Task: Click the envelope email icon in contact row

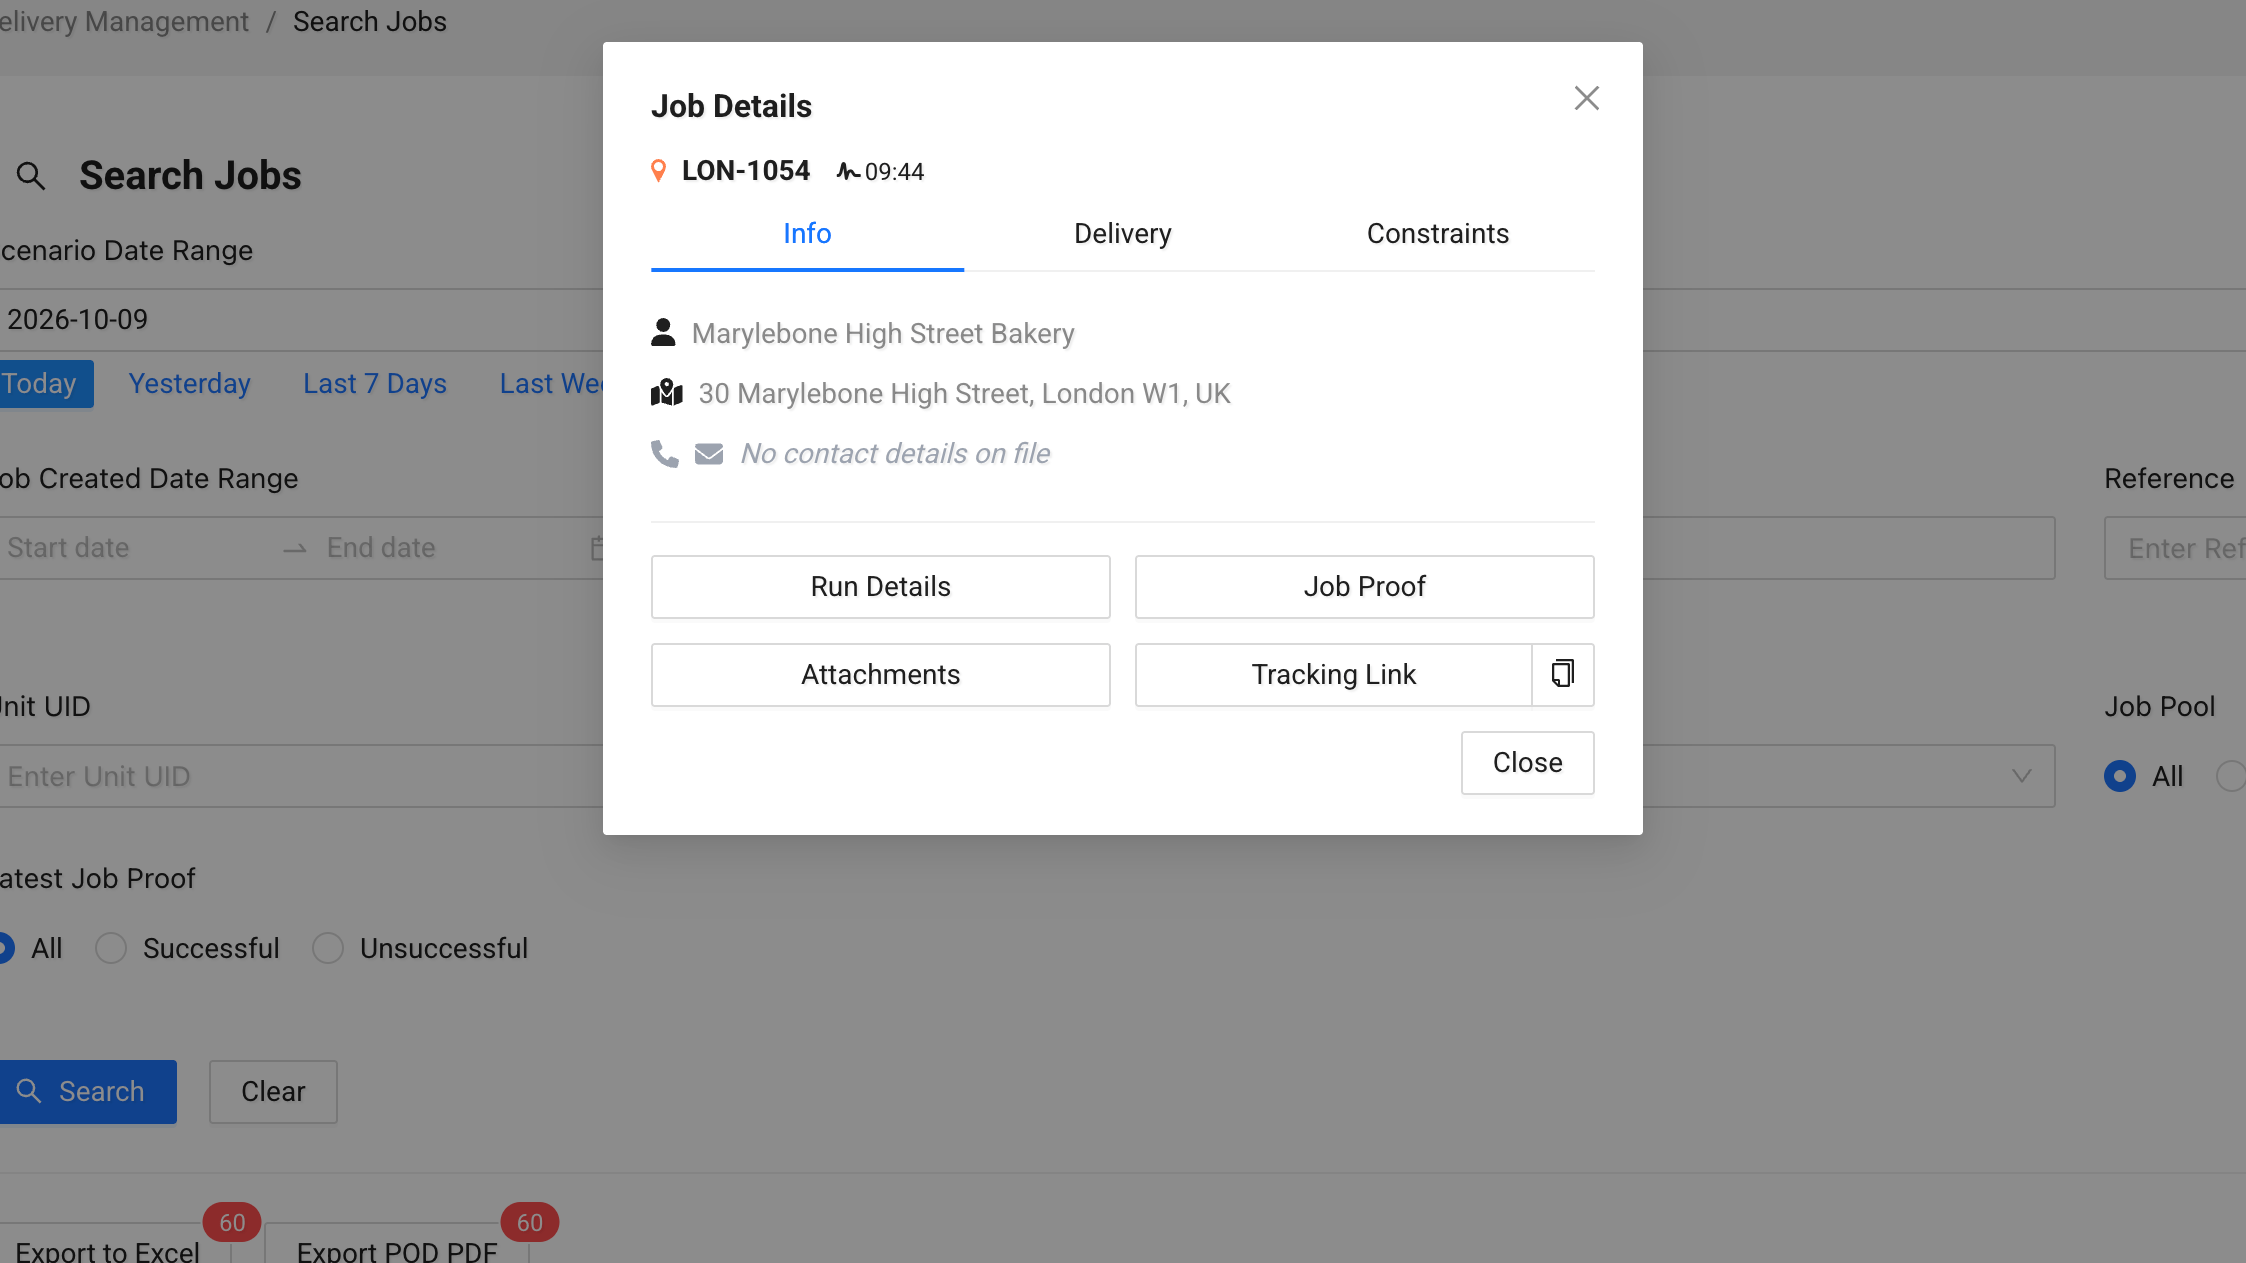Action: coord(709,454)
